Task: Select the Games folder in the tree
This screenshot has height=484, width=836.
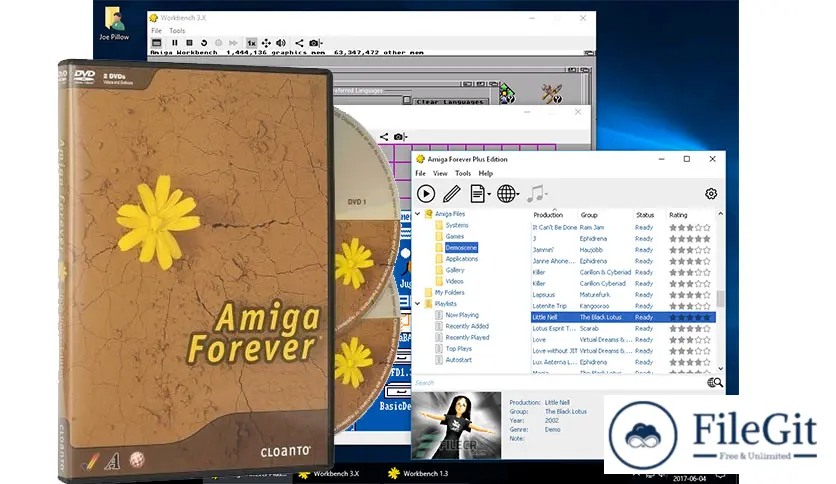Action: point(455,236)
